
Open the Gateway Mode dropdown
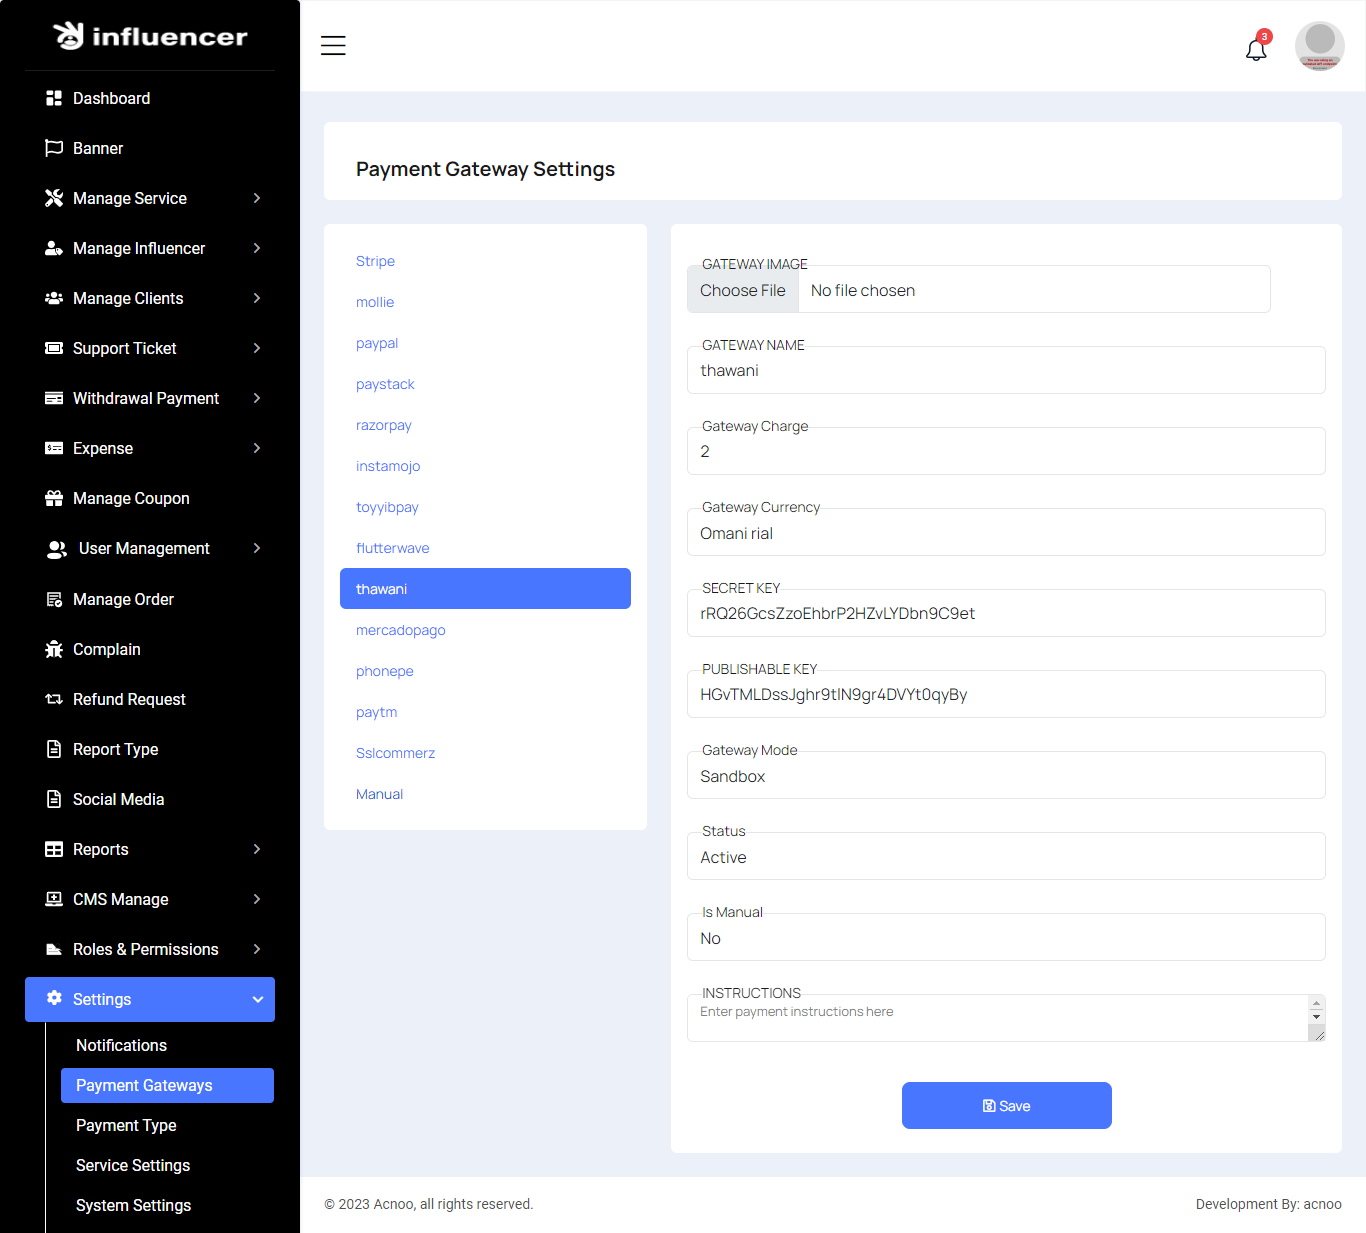click(x=1005, y=776)
